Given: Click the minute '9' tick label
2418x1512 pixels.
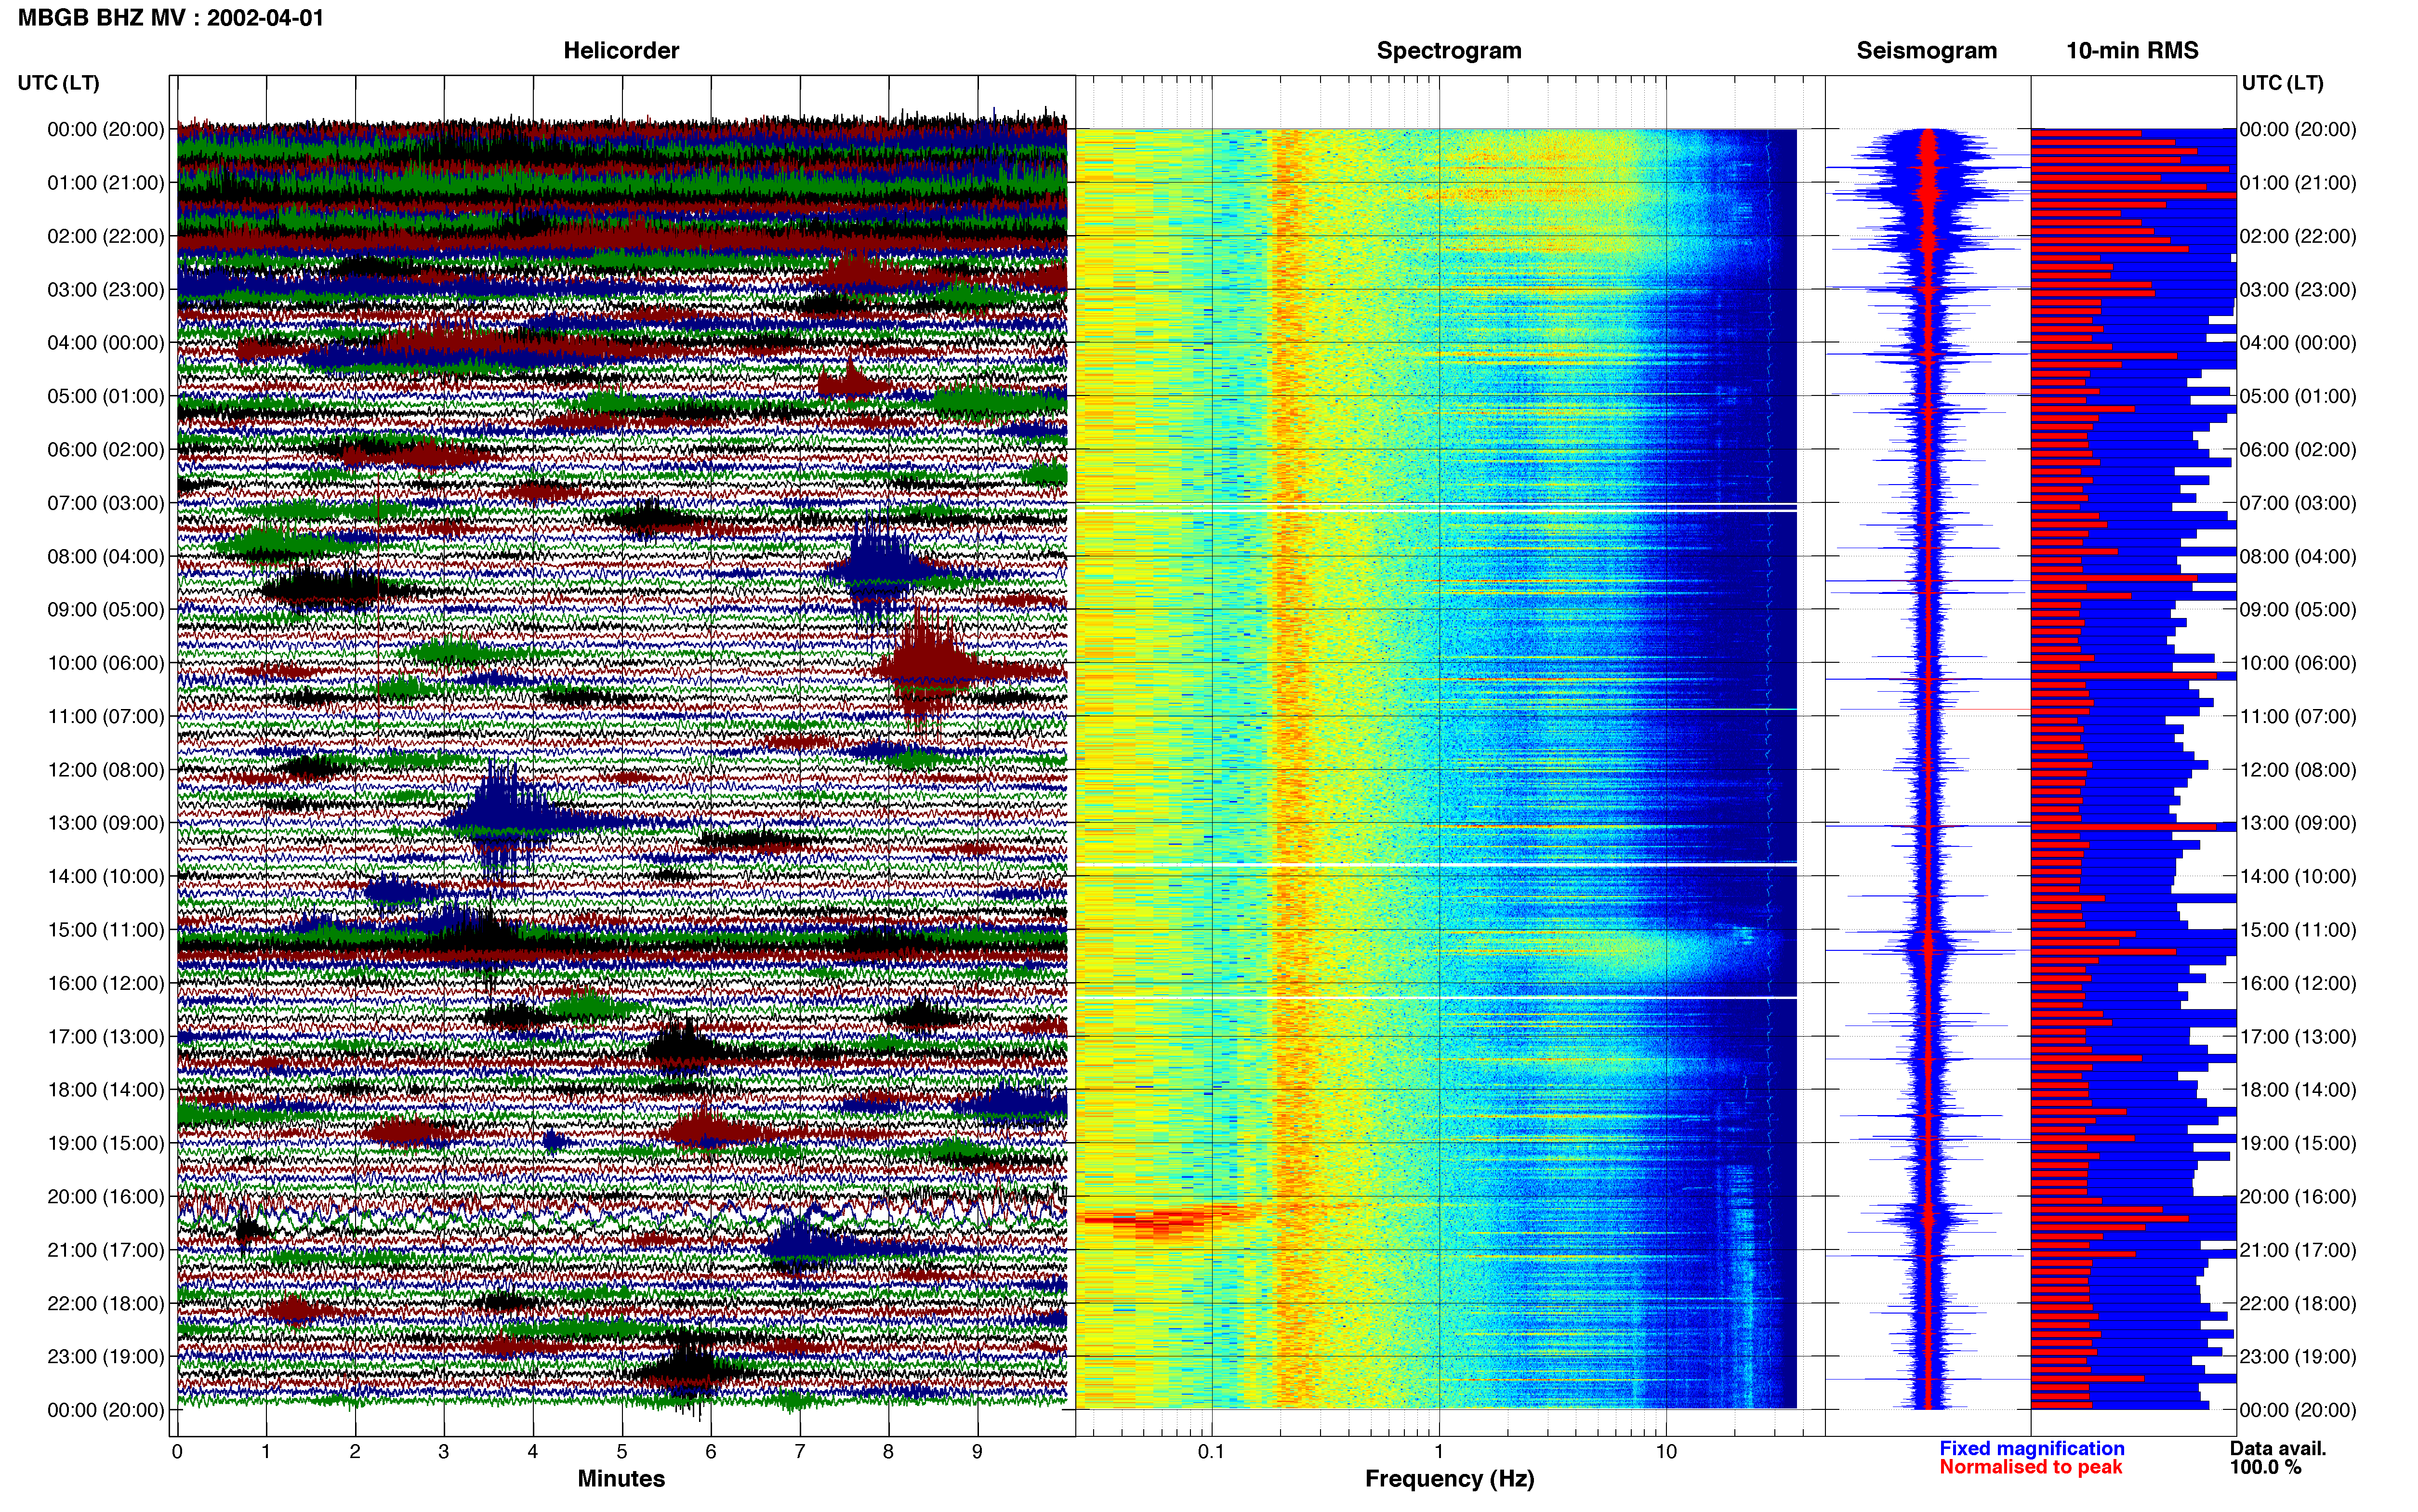Looking at the screenshot, I should 977,1452.
